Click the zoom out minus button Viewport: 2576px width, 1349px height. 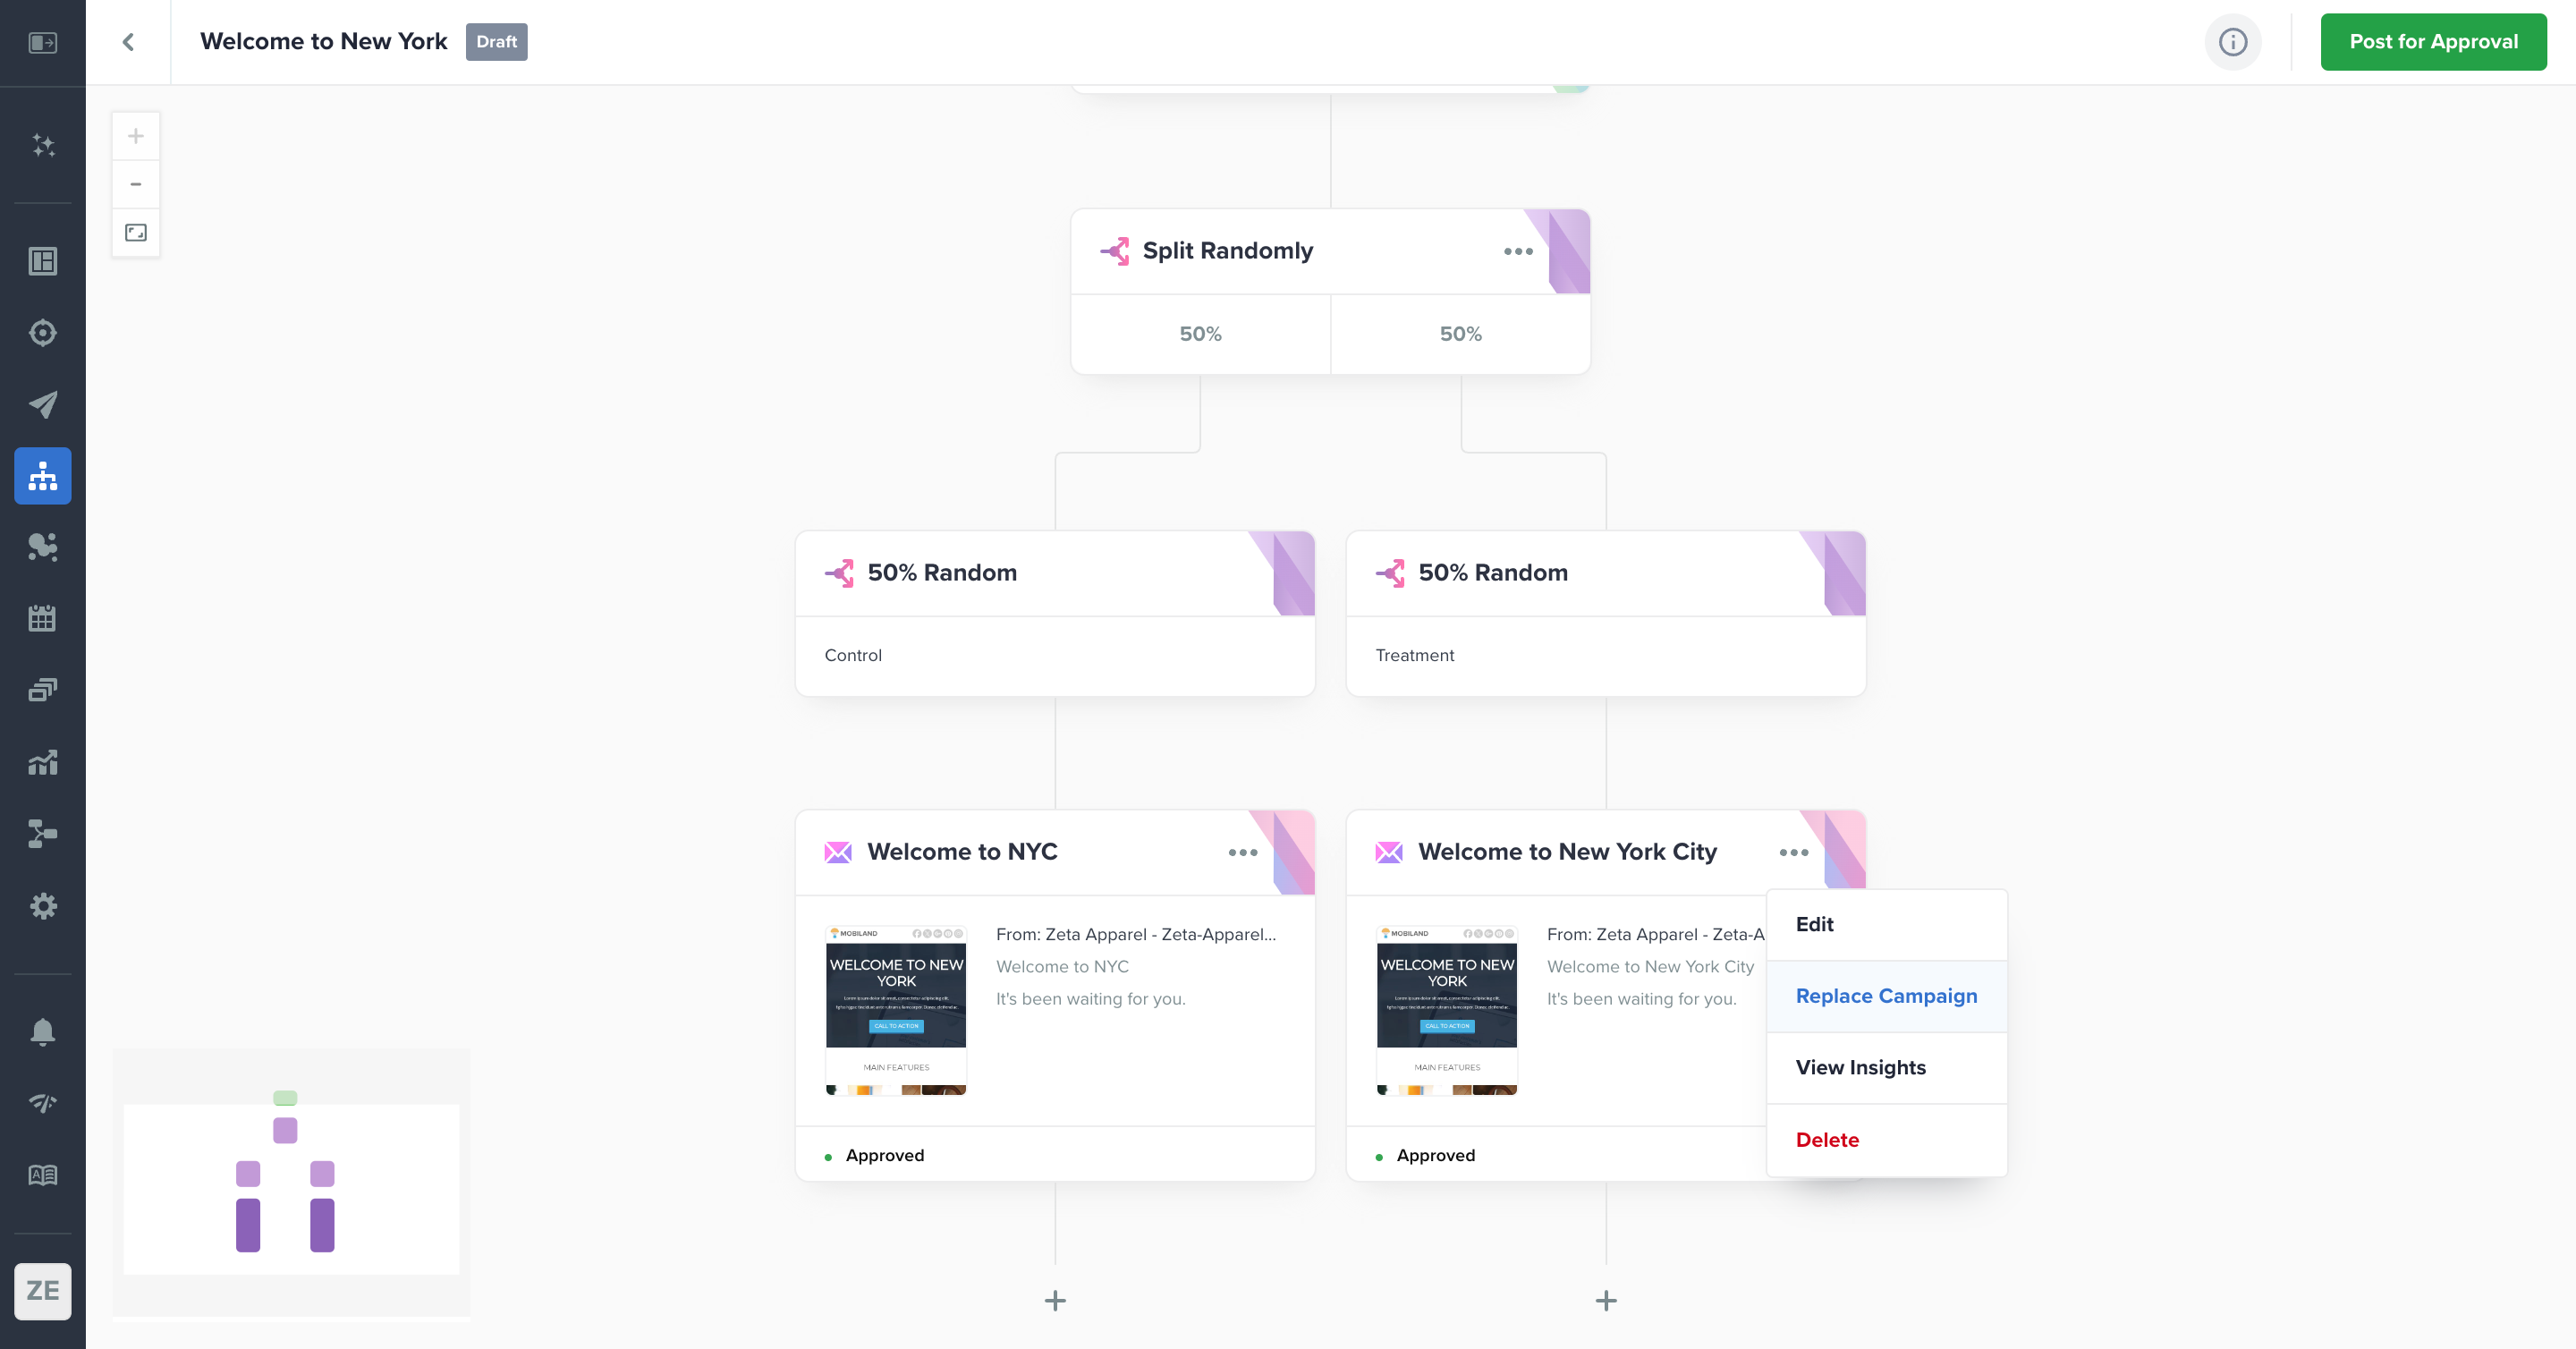(x=136, y=184)
